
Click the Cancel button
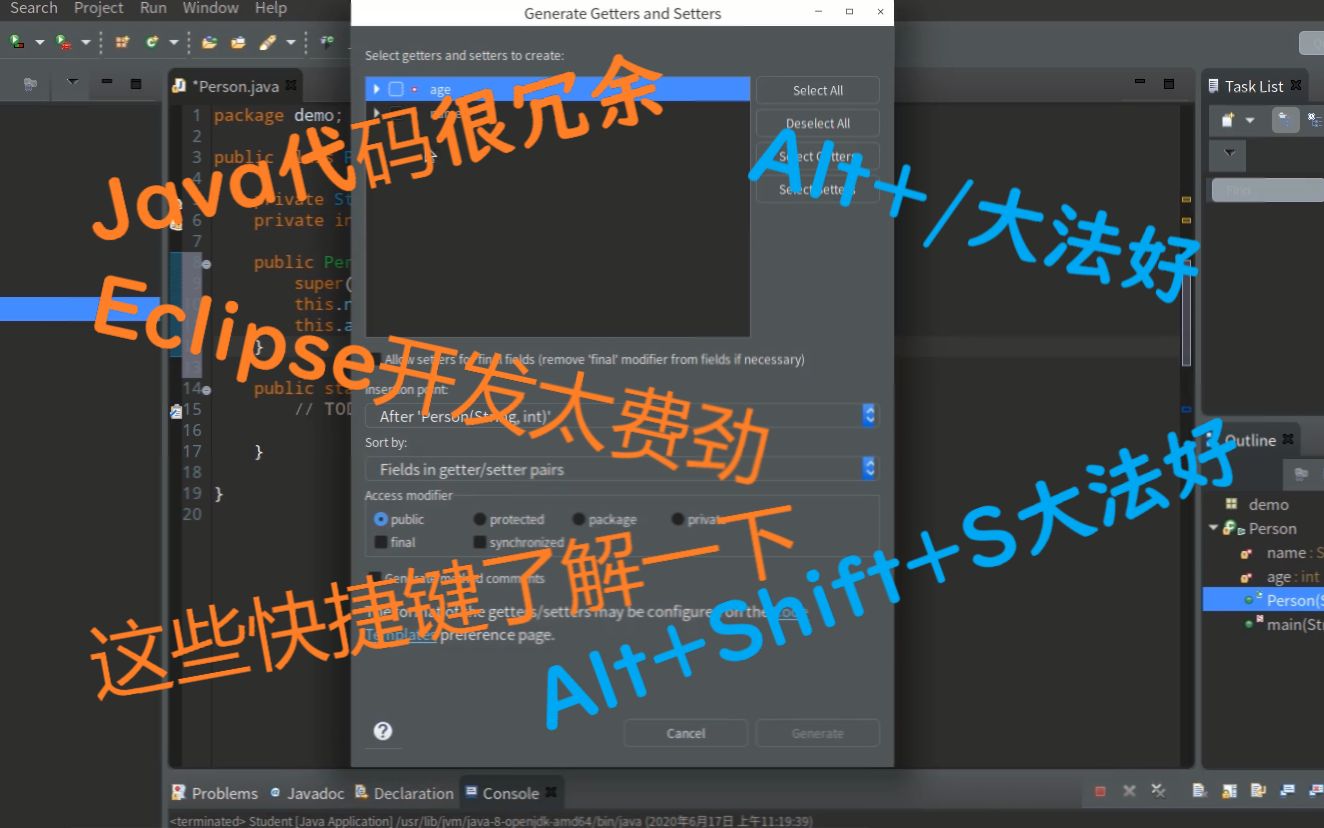(x=686, y=733)
